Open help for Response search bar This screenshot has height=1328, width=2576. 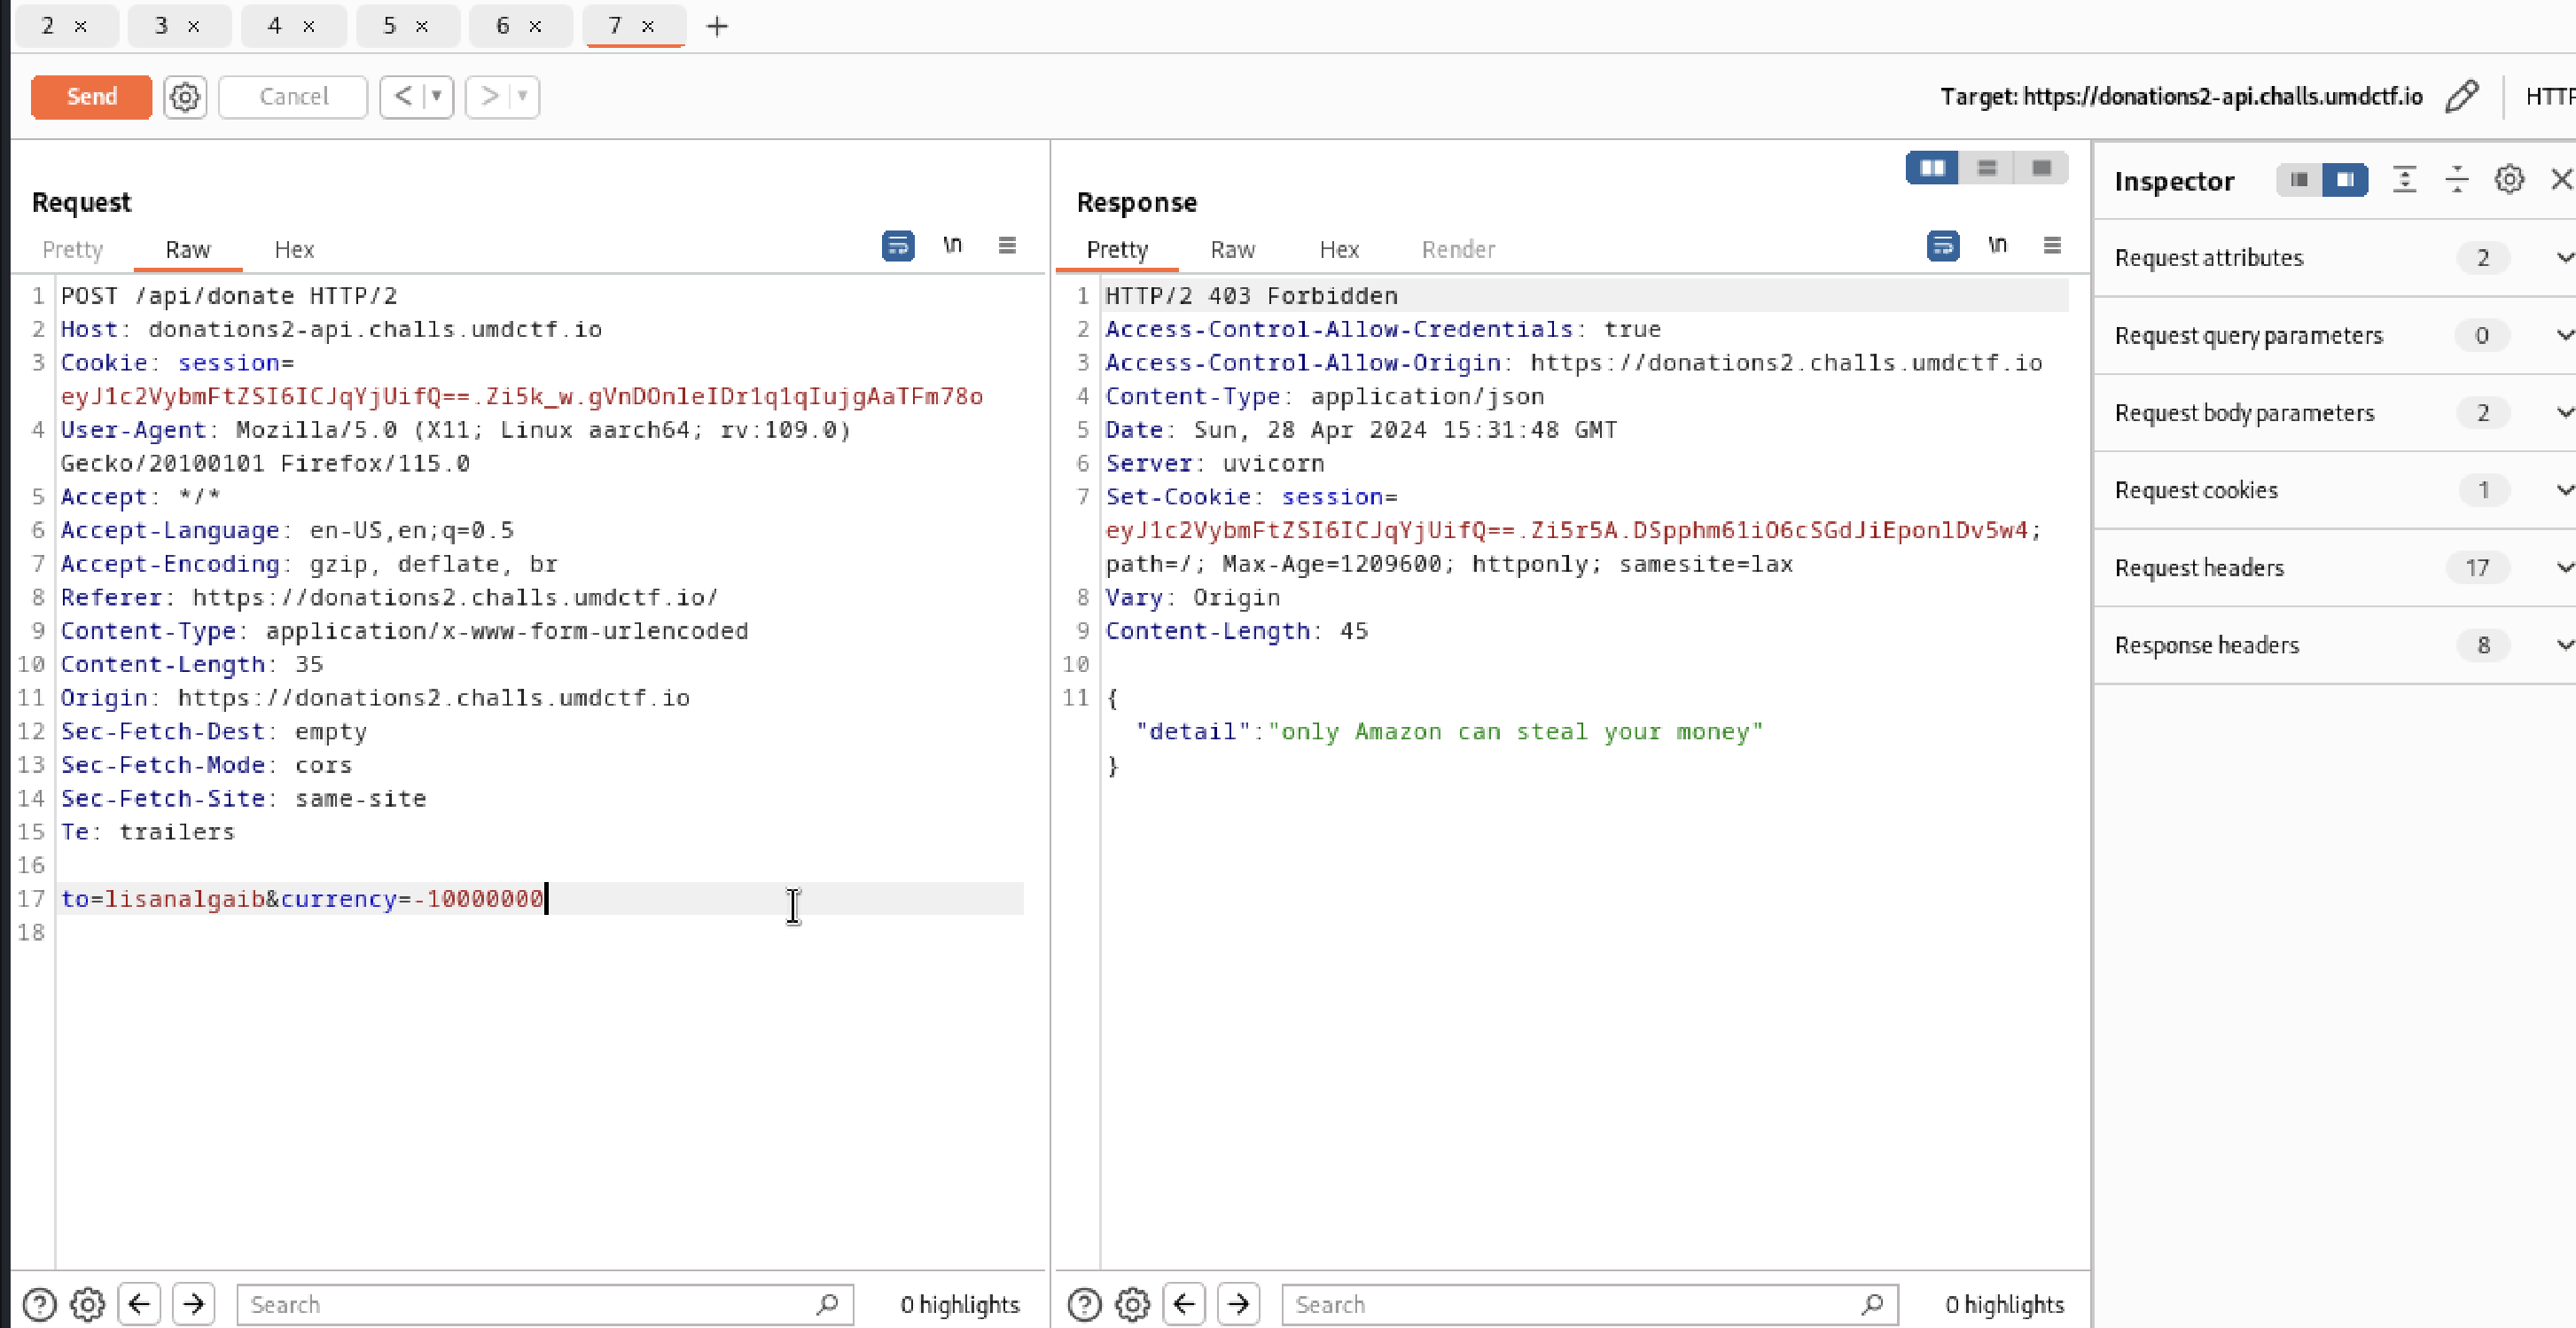[1084, 1304]
